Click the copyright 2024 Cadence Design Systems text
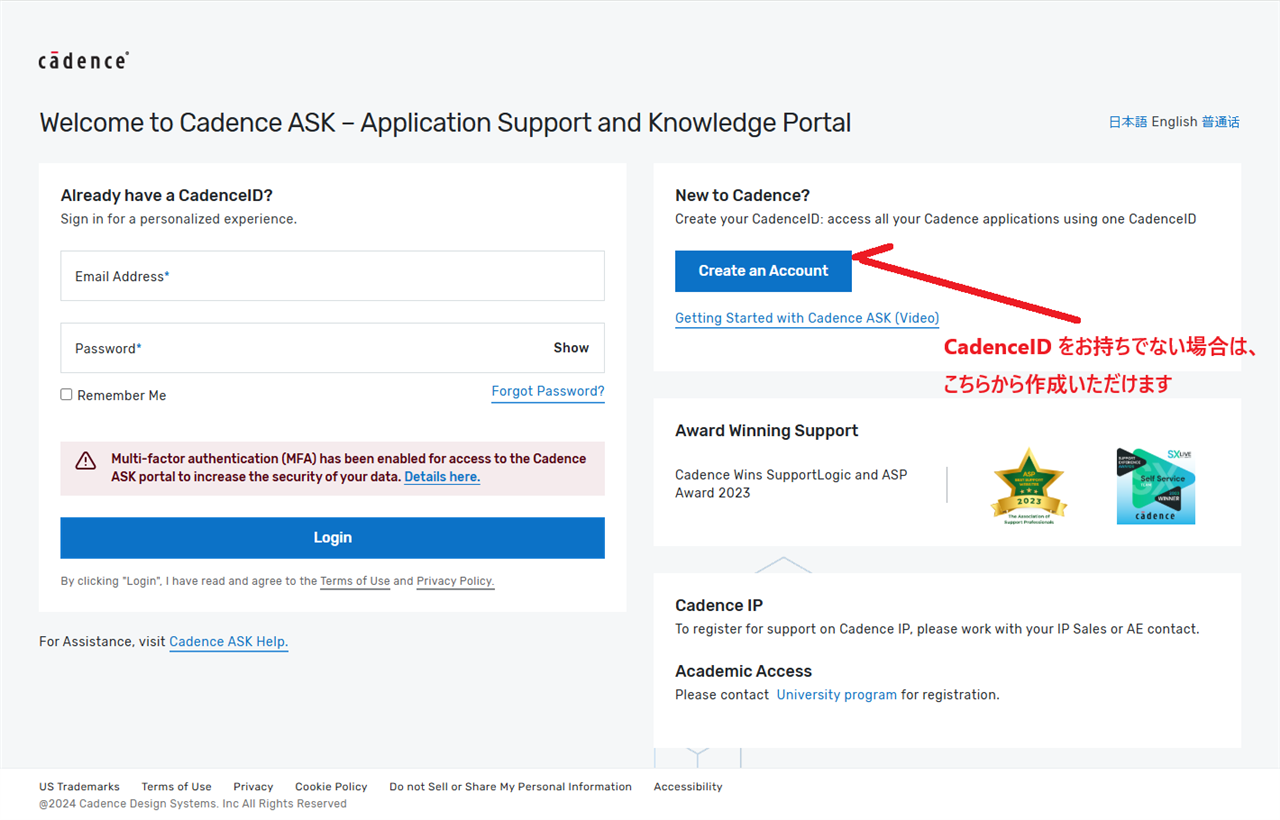The image size is (1280, 820). click(193, 804)
